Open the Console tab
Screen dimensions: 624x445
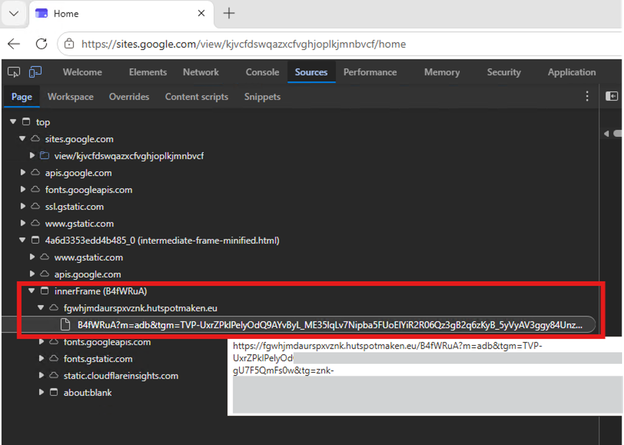(x=262, y=72)
